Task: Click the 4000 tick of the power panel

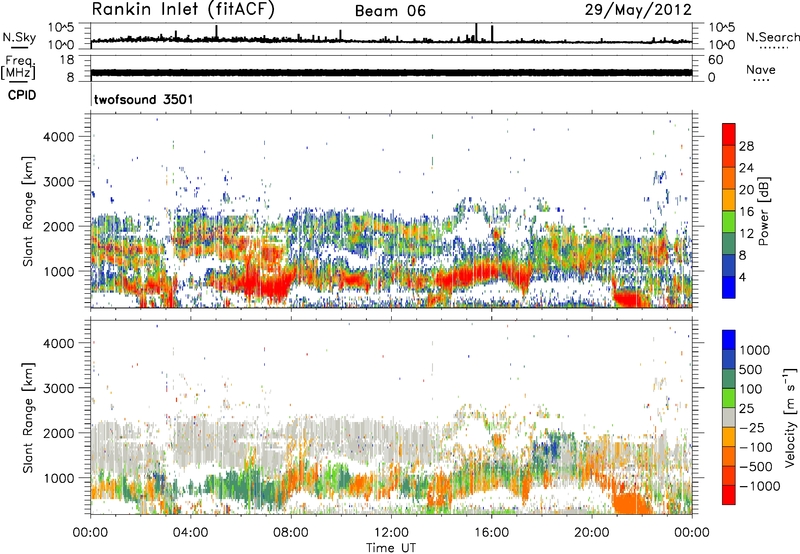Action: click(x=59, y=137)
